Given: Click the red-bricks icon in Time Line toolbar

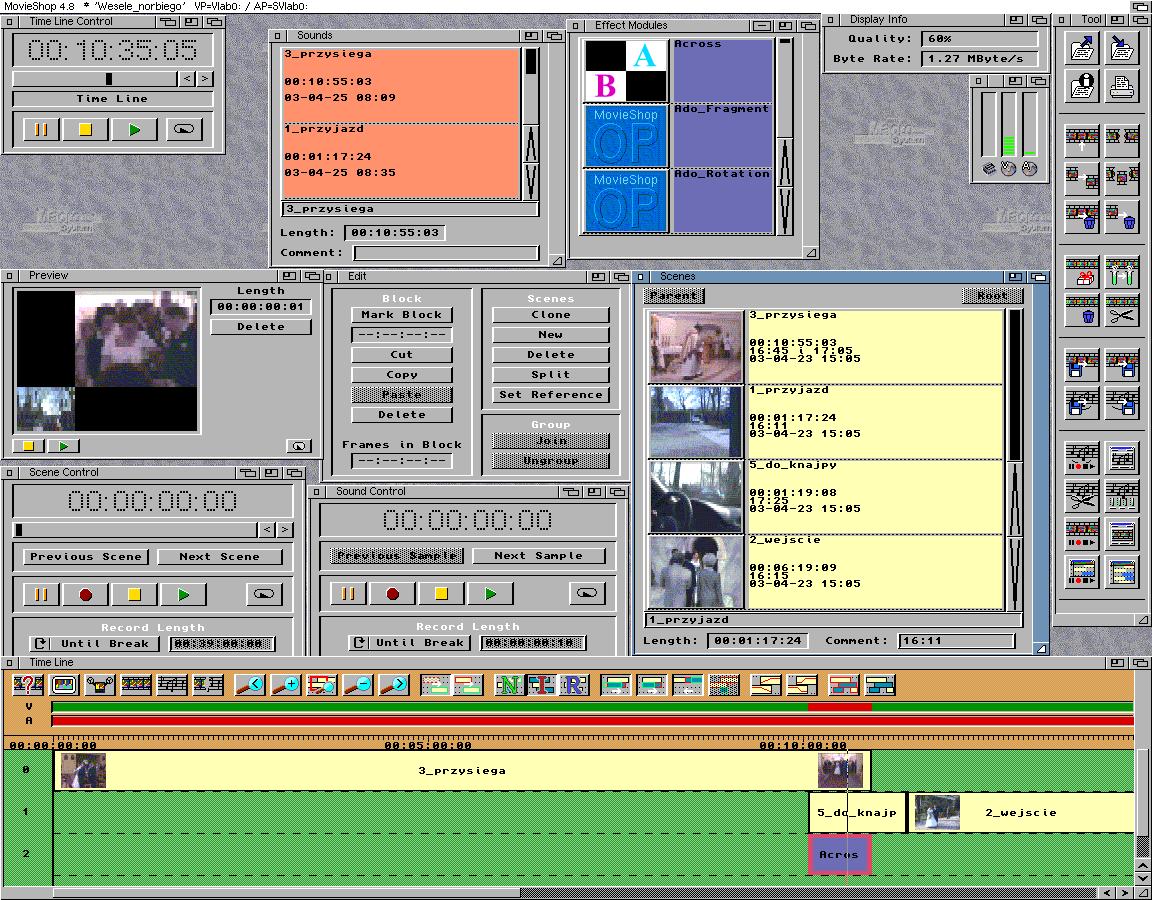Looking at the screenshot, I should tap(843, 685).
